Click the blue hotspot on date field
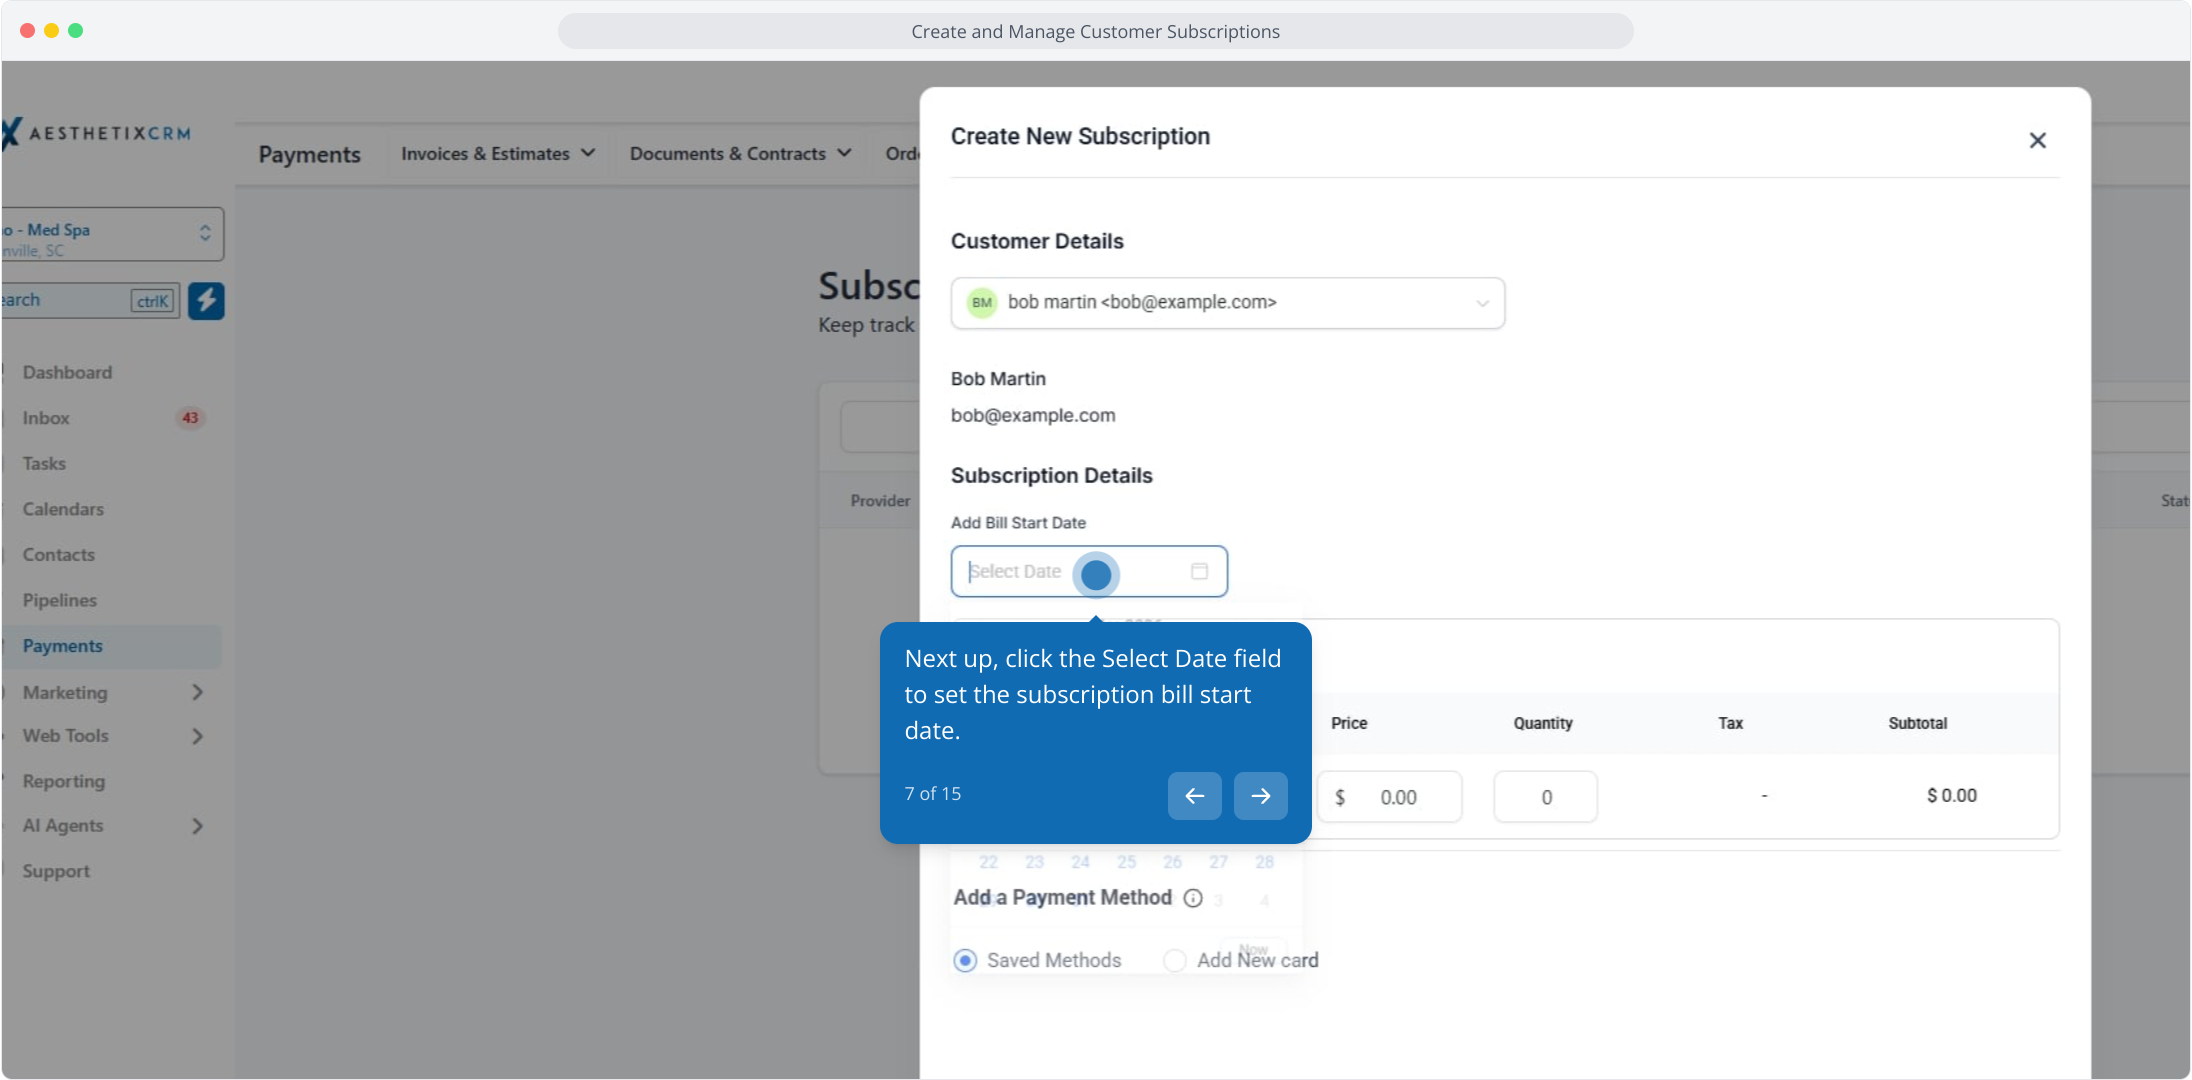2192x1080 pixels. pyautogui.click(x=1096, y=575)
